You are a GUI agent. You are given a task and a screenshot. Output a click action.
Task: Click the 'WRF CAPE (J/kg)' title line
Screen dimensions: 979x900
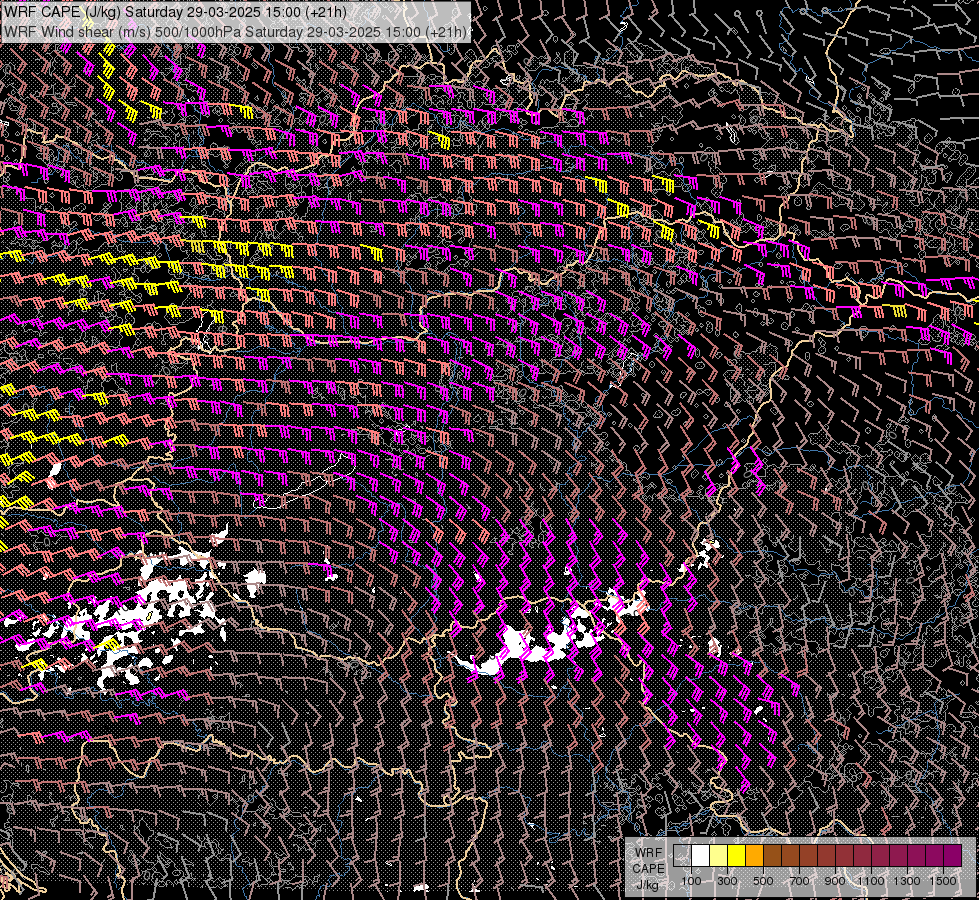(175, 12)
